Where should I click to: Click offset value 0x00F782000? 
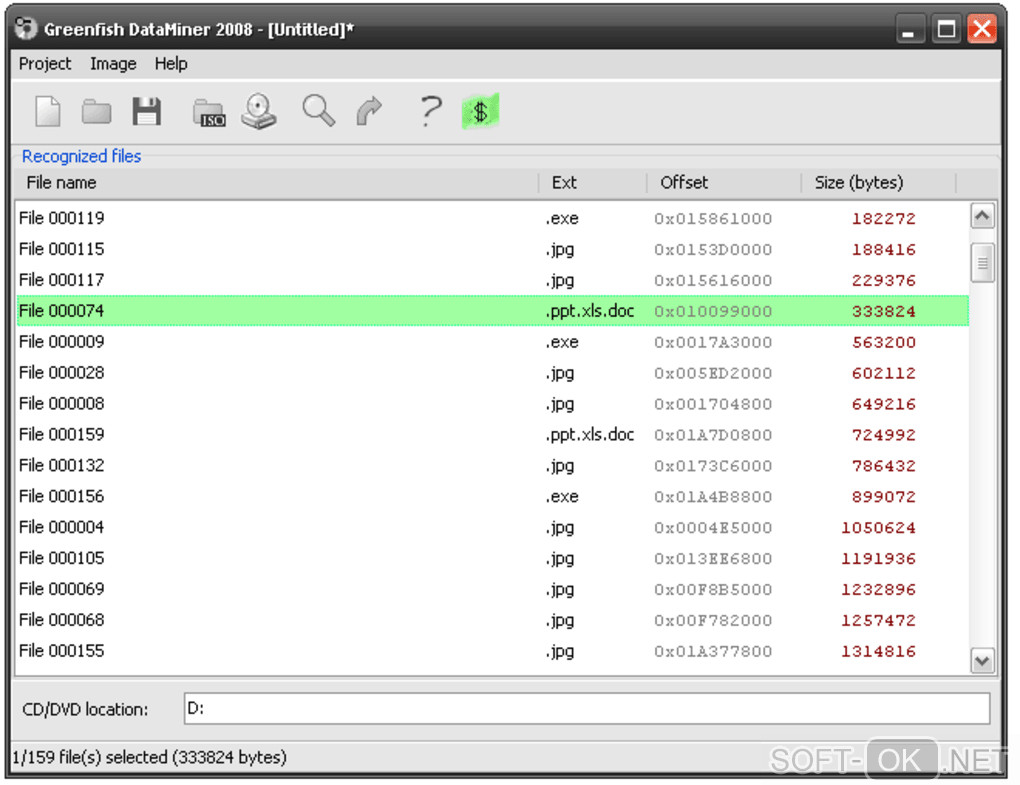click(713, 620)
